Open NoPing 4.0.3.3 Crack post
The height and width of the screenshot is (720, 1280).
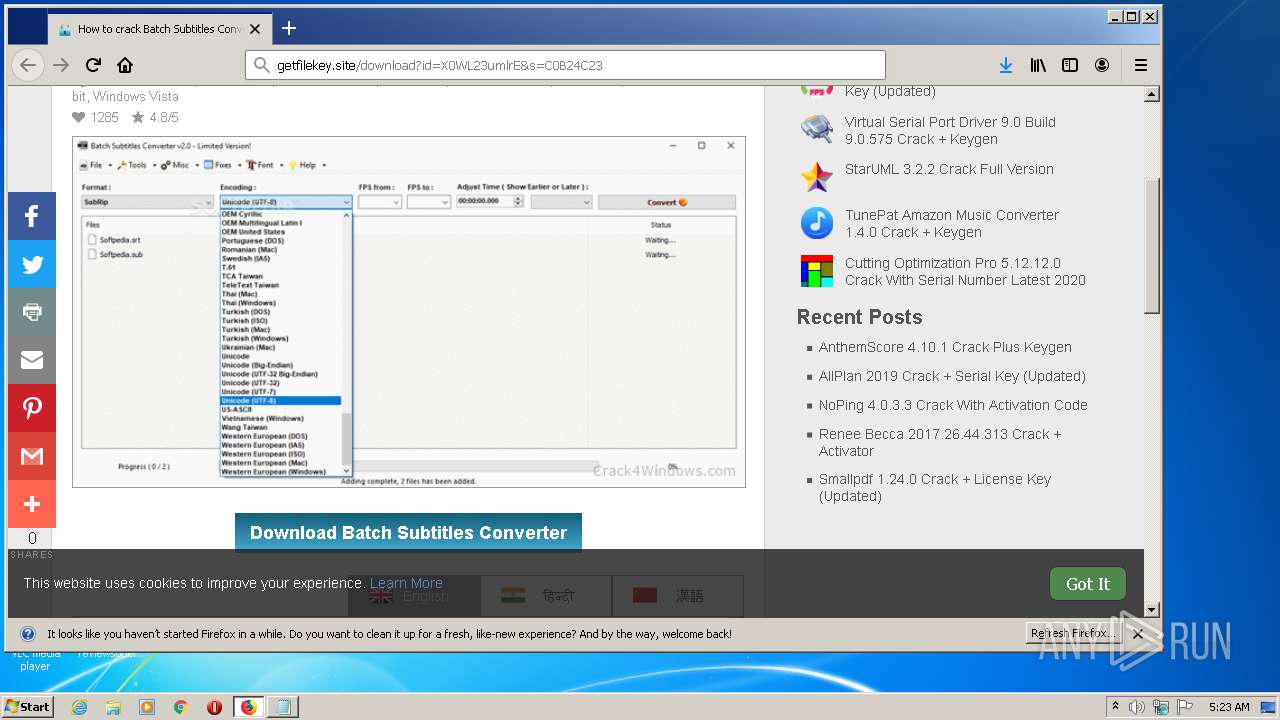(953, 405)
